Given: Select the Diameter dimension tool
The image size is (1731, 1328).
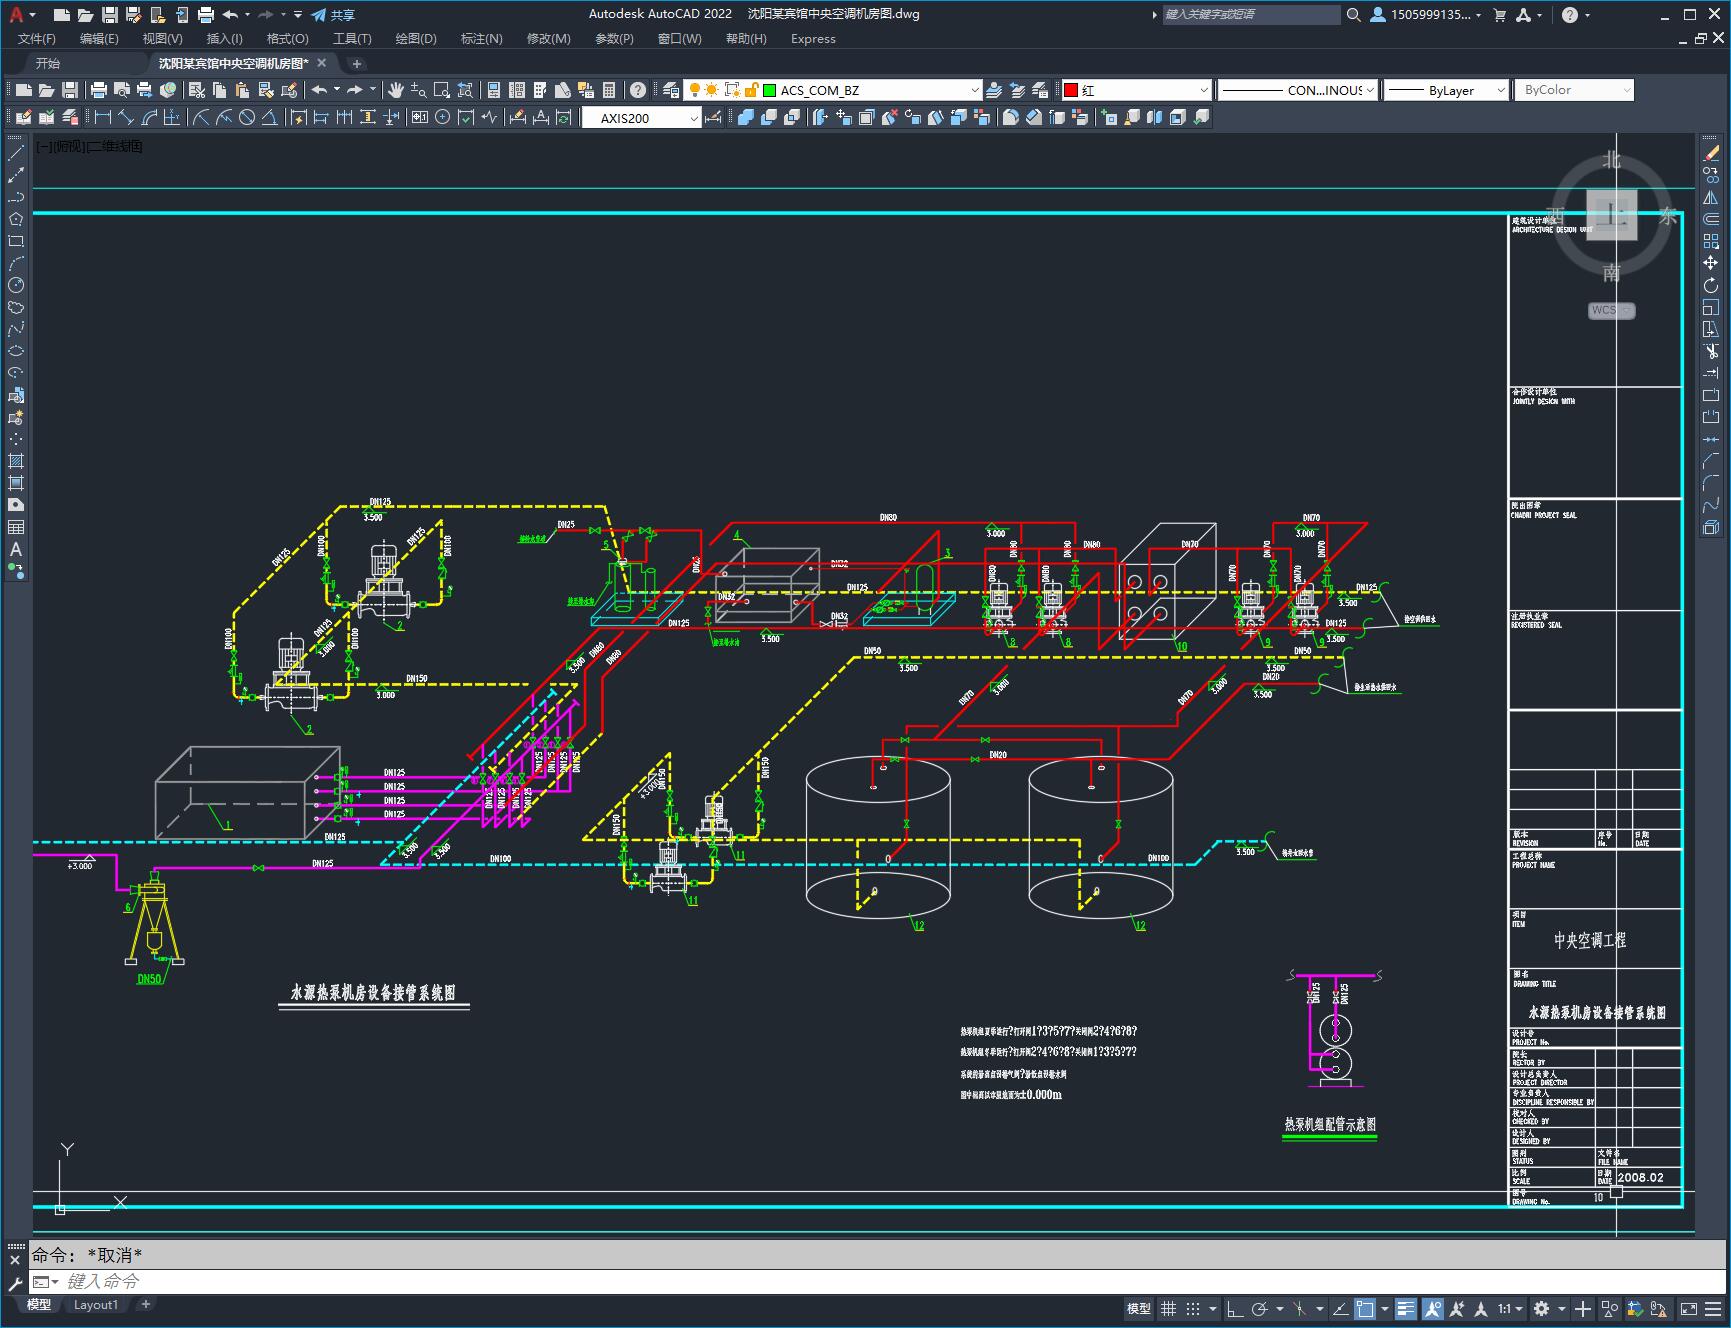Looking at the screenshot, I should click(246, 118).
